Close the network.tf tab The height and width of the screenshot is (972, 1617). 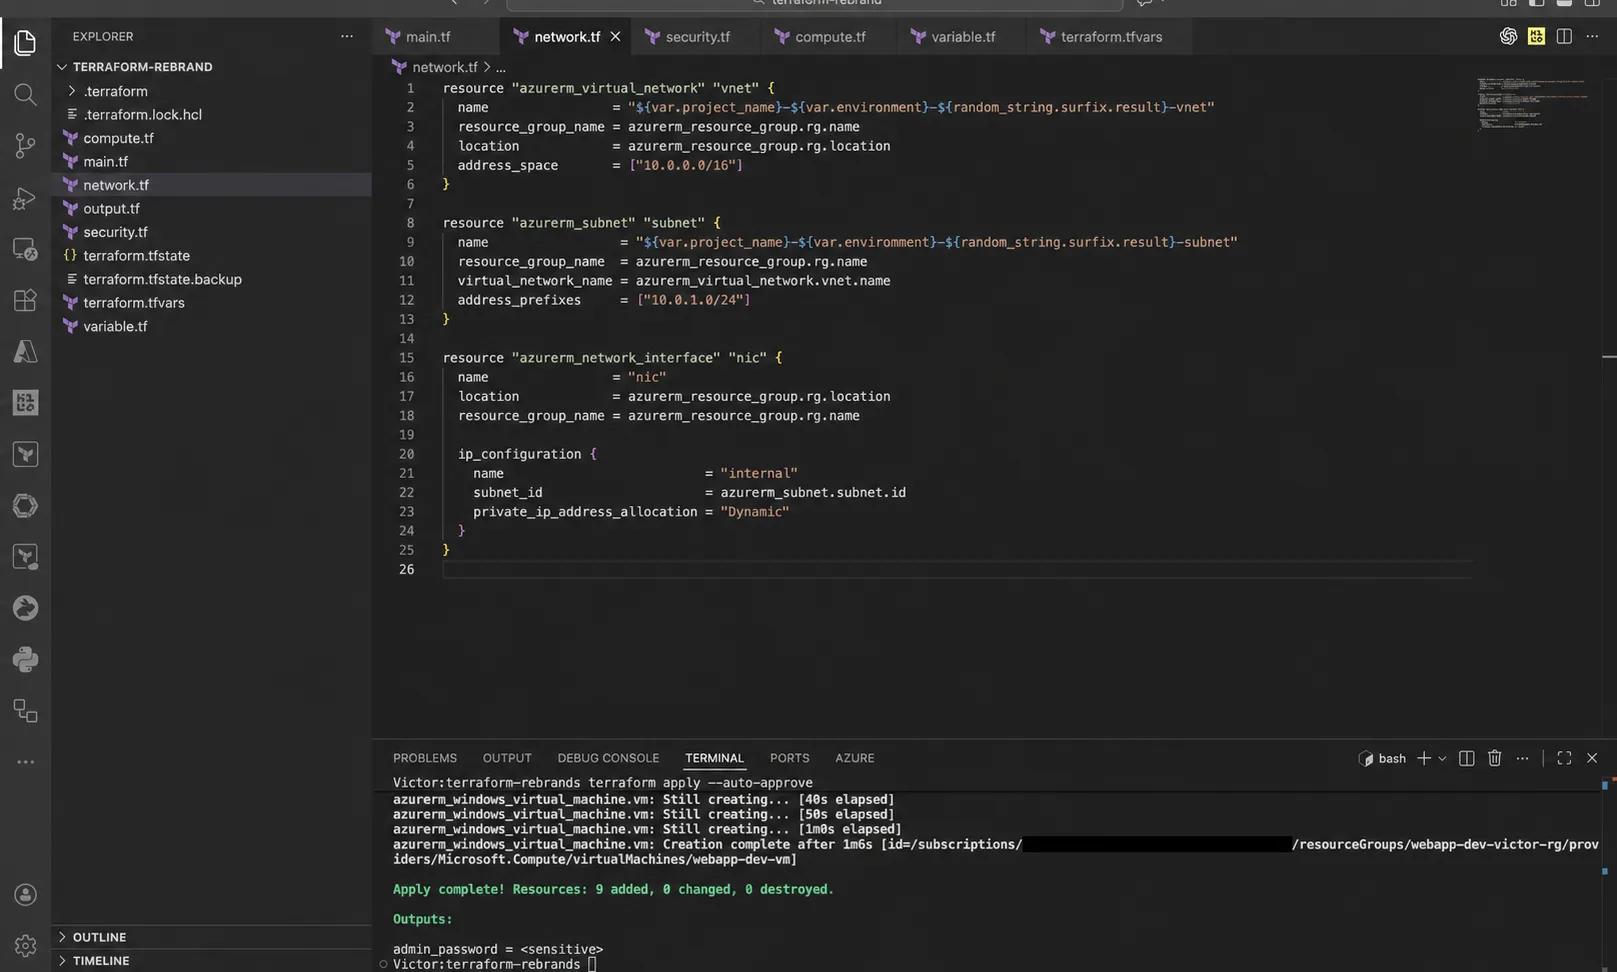[615, 36]
